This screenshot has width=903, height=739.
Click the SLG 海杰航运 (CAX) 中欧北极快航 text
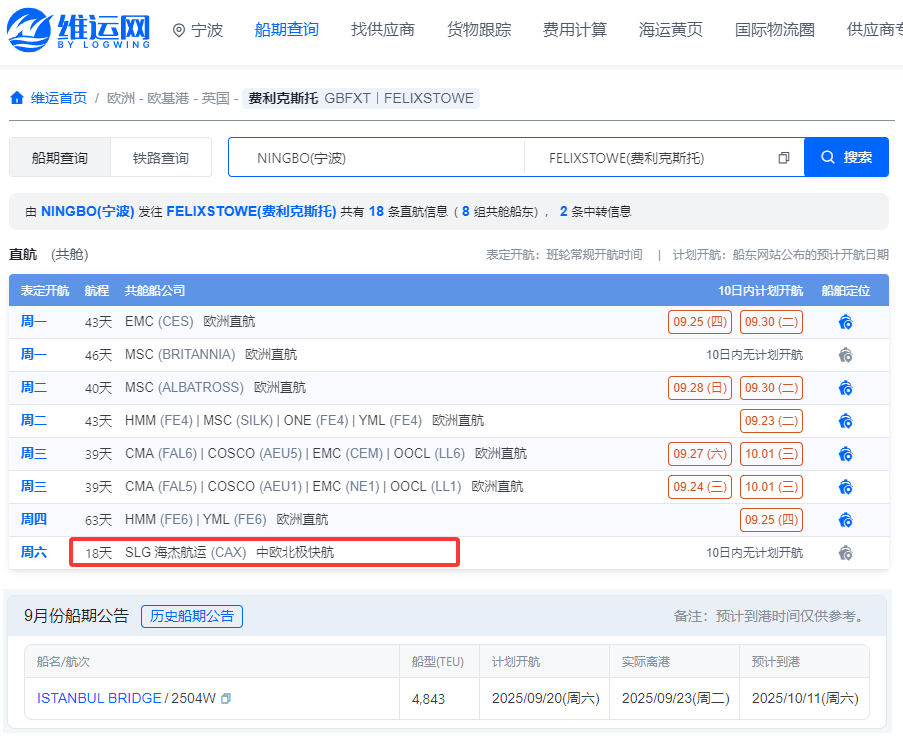point(229,552)
